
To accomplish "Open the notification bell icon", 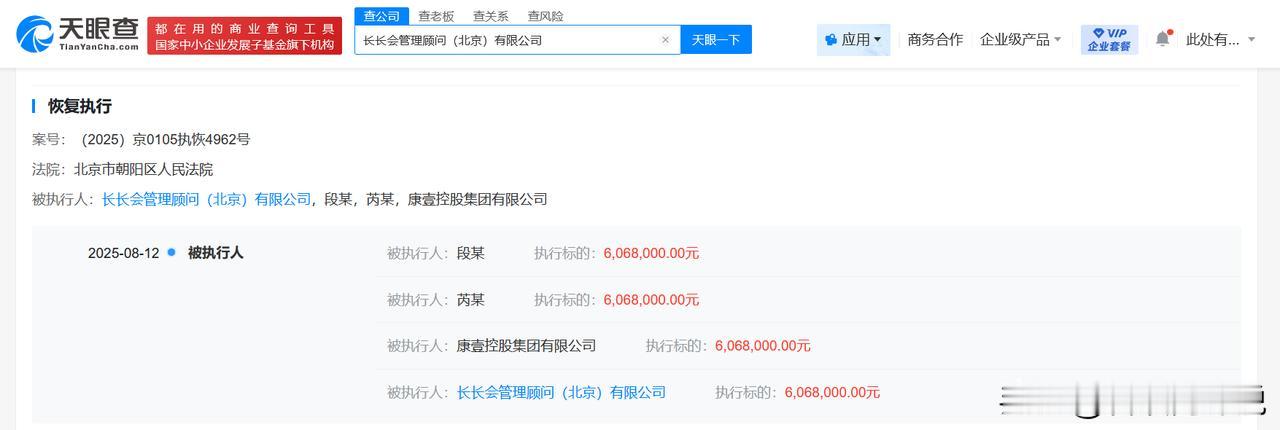I will (x=1162, y=39).
